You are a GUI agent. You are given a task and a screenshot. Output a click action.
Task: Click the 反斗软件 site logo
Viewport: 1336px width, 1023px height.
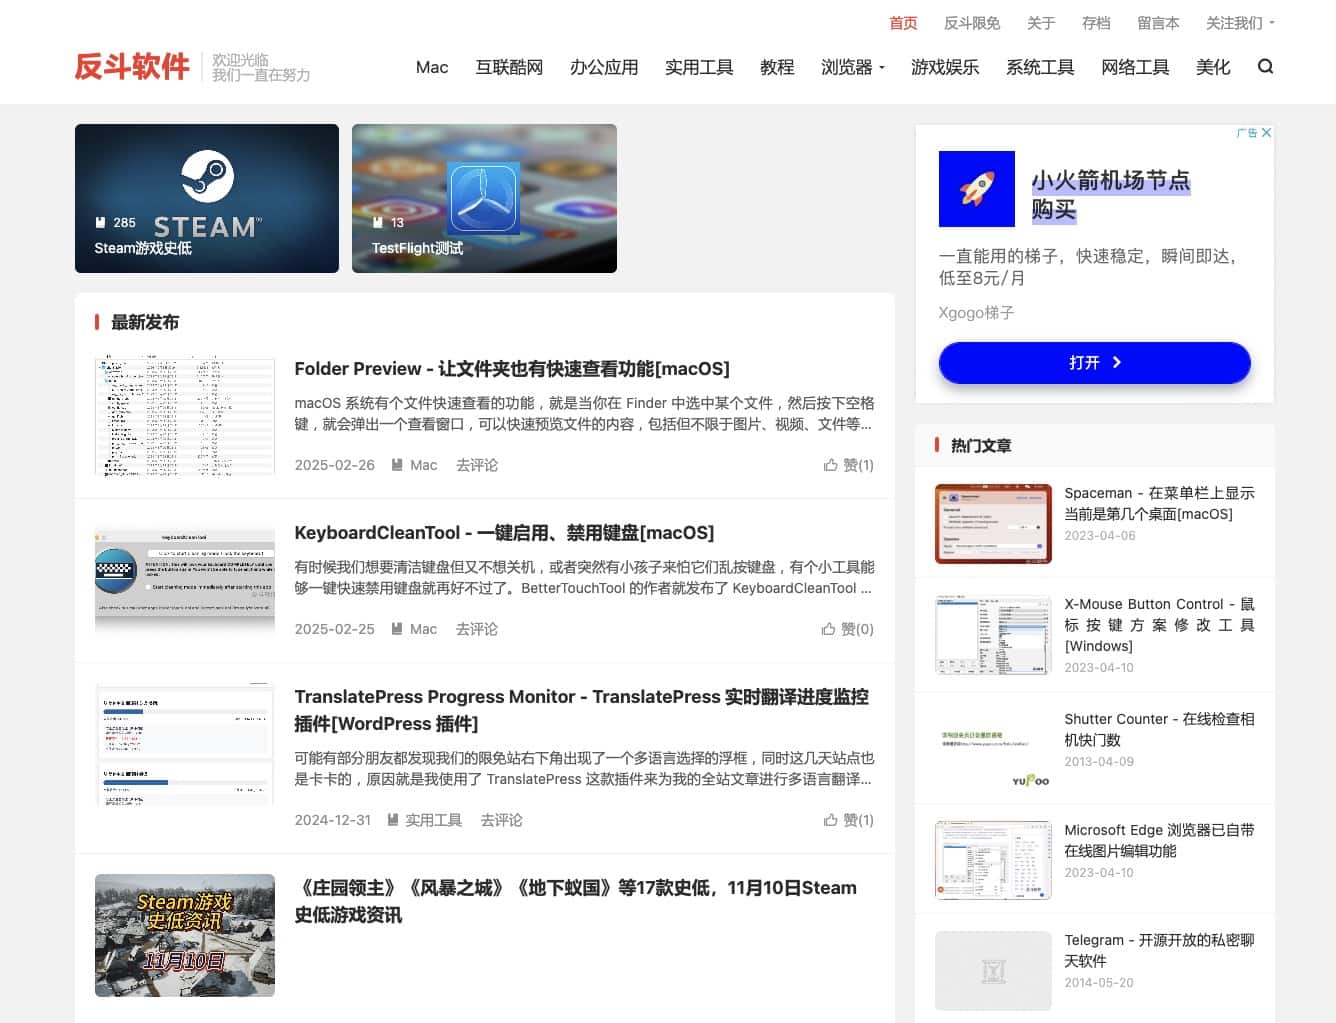coord(133,66)
